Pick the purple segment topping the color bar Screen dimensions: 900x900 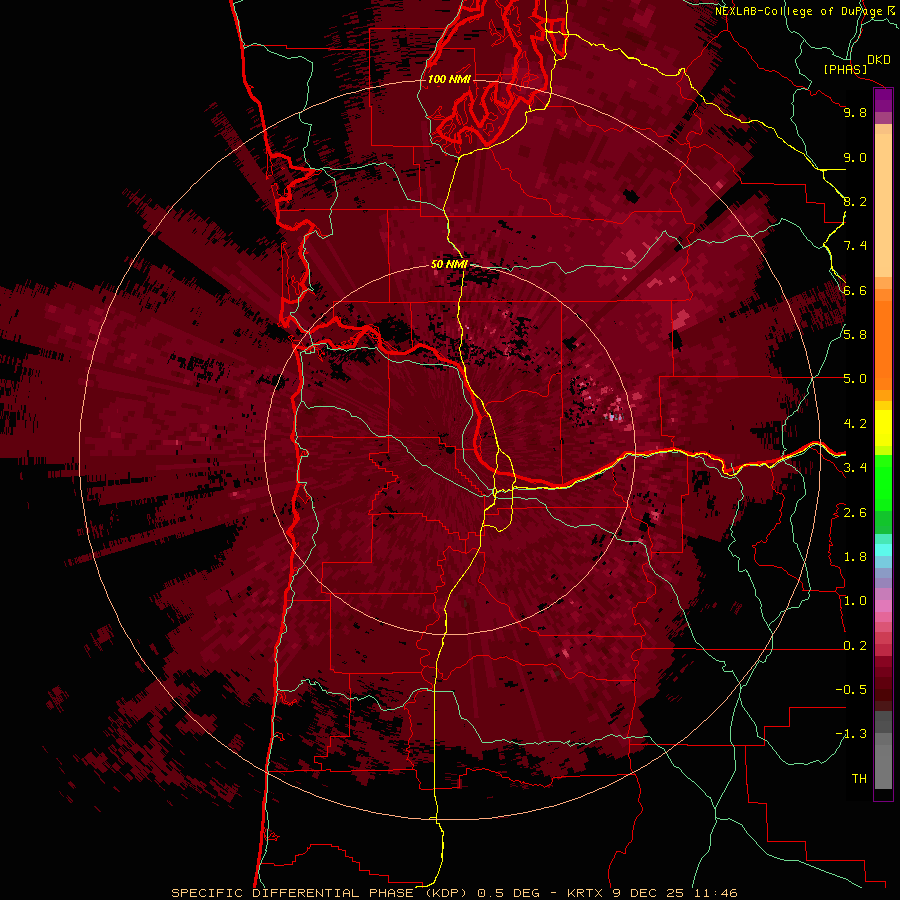point(883,100)
